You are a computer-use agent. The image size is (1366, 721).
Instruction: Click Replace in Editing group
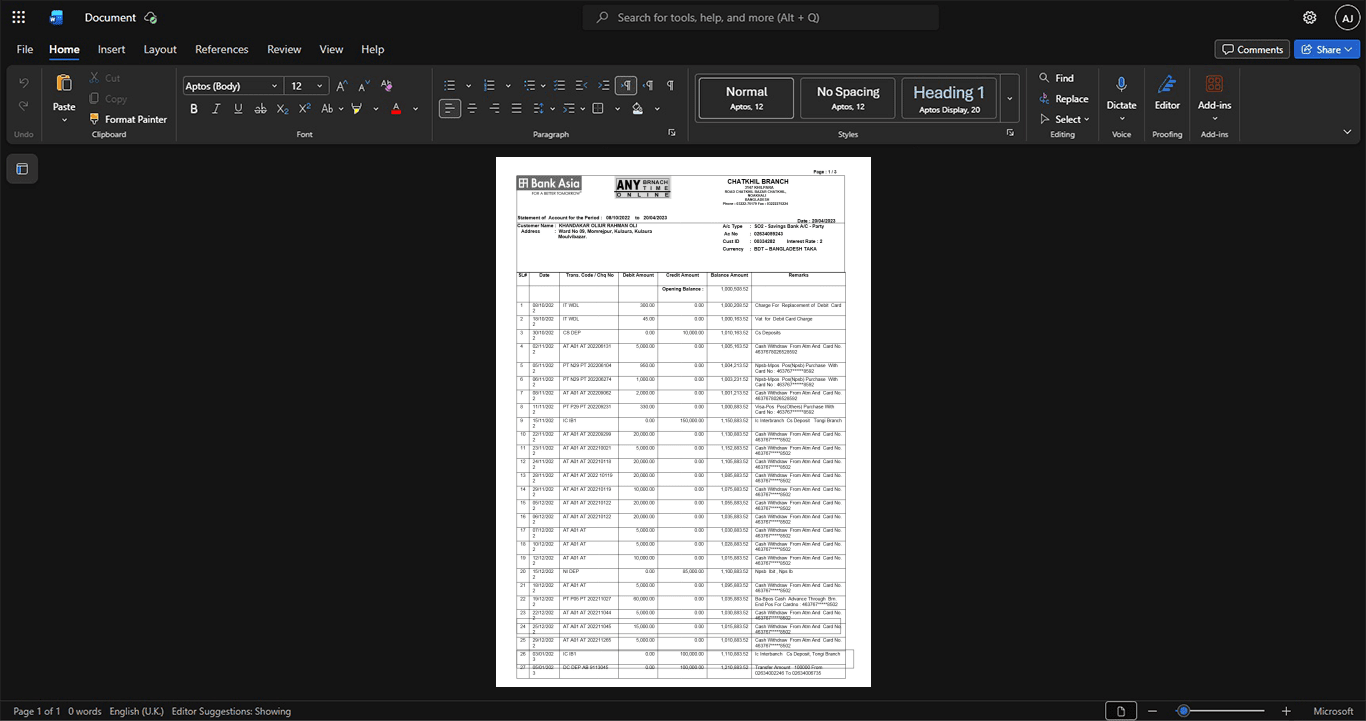point(1063,99)
